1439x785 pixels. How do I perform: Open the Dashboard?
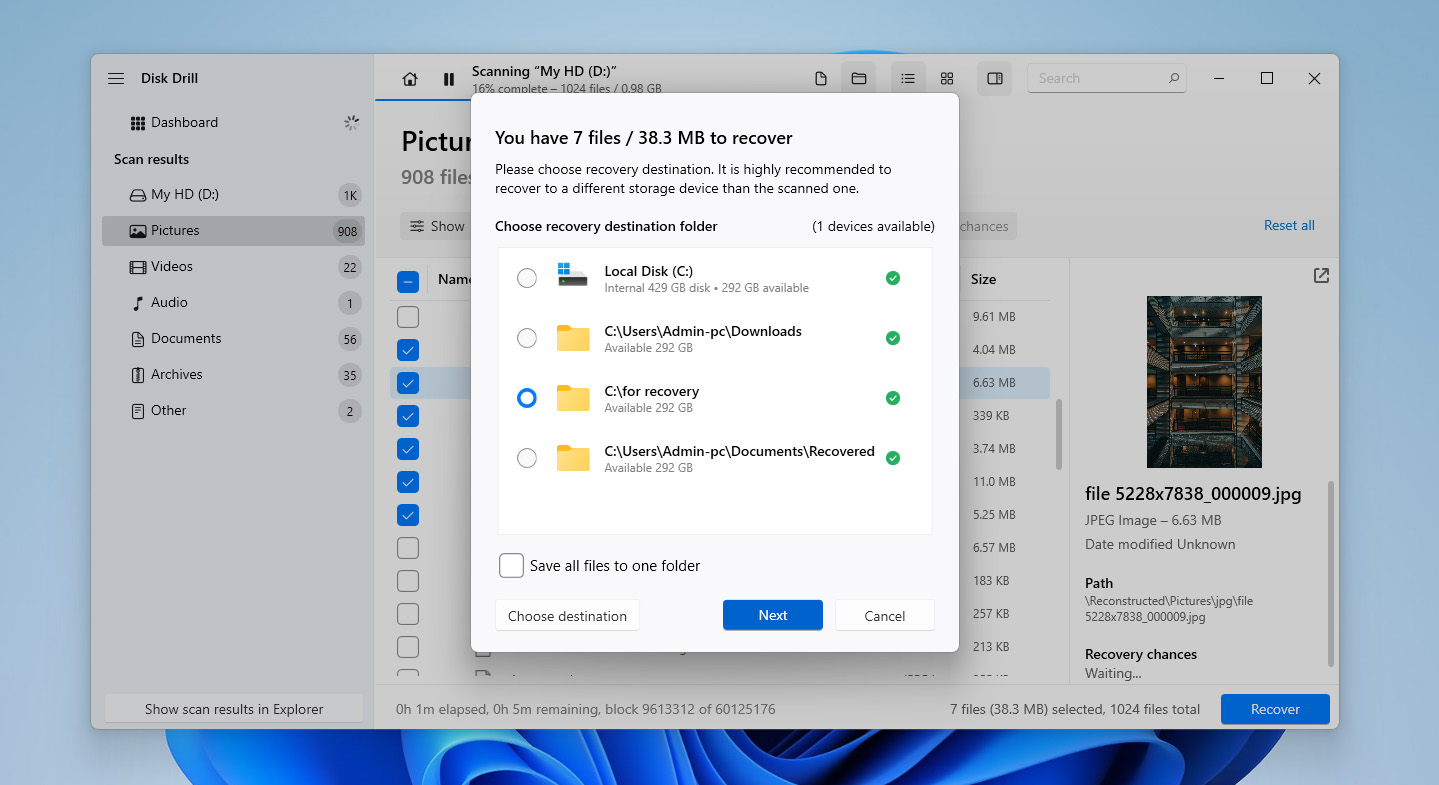pyautogui.click(x=185, y=122)
